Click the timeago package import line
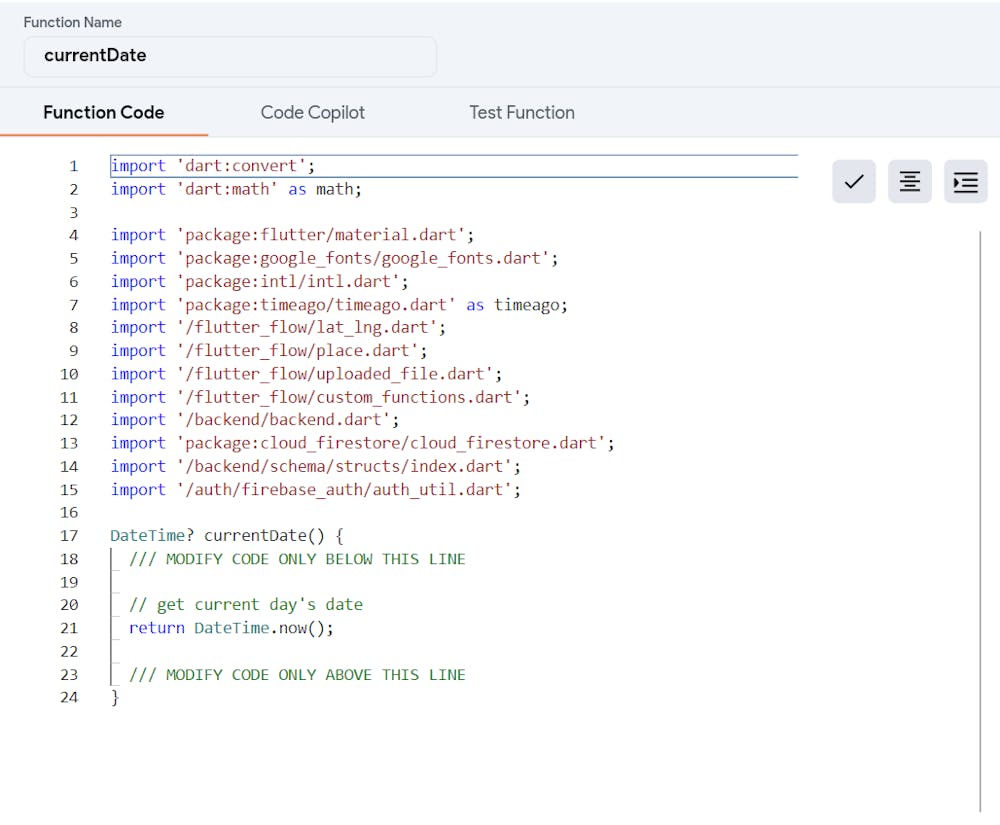Viewport: 1000px width, 825px height. [x=339, y=305]
